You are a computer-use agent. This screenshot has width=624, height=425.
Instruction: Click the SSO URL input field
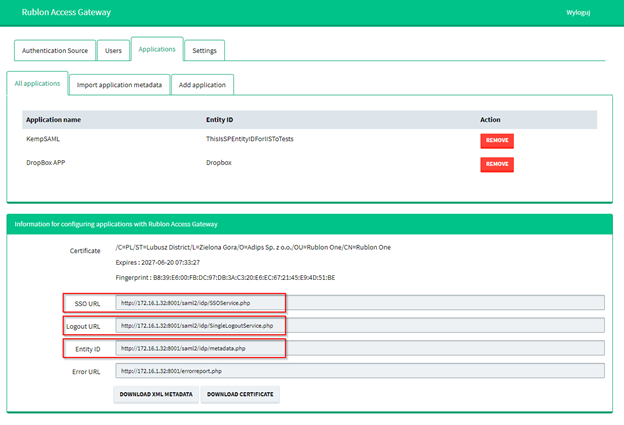[x=360, y=302]
